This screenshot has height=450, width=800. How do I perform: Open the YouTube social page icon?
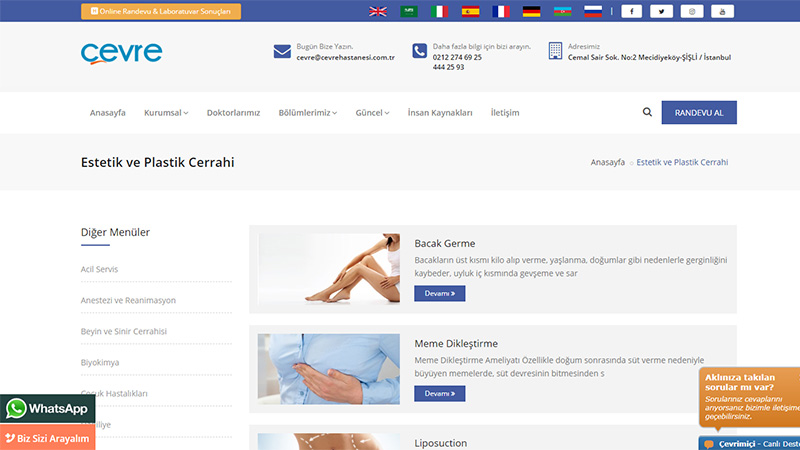(x=722, y=11)
